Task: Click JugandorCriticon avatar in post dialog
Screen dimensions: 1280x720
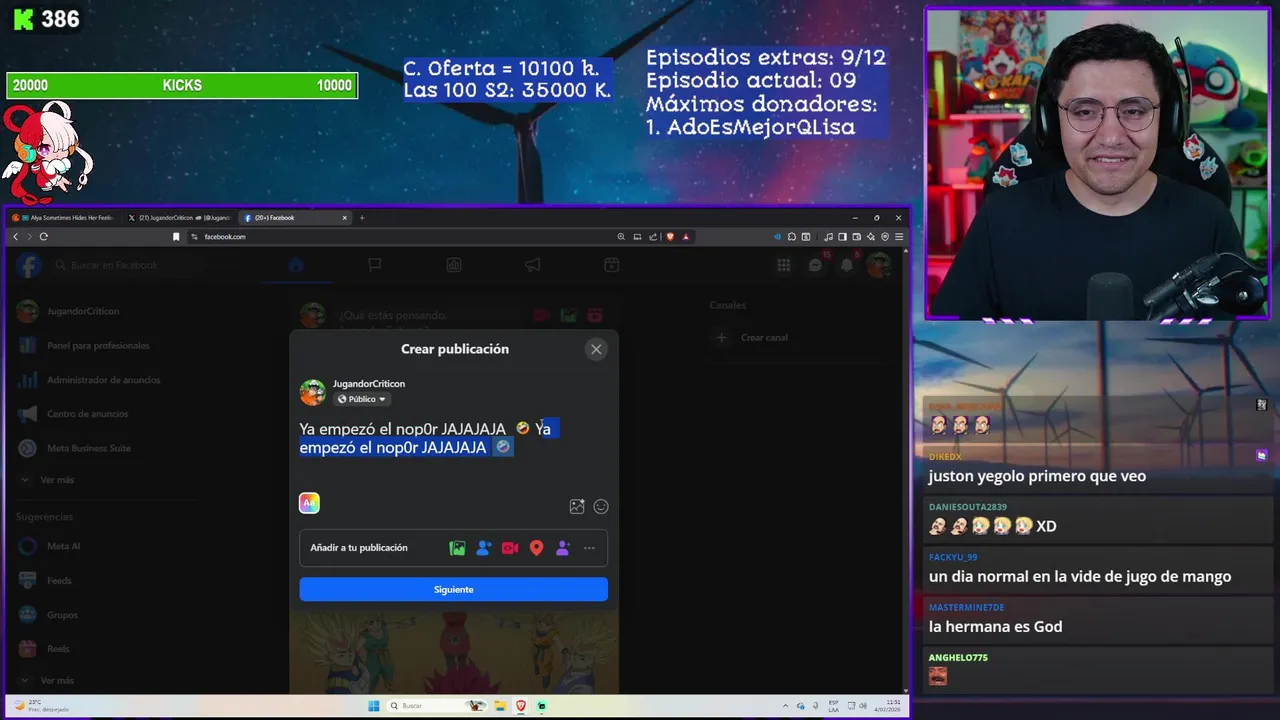Action: click(x=313, y=392)
